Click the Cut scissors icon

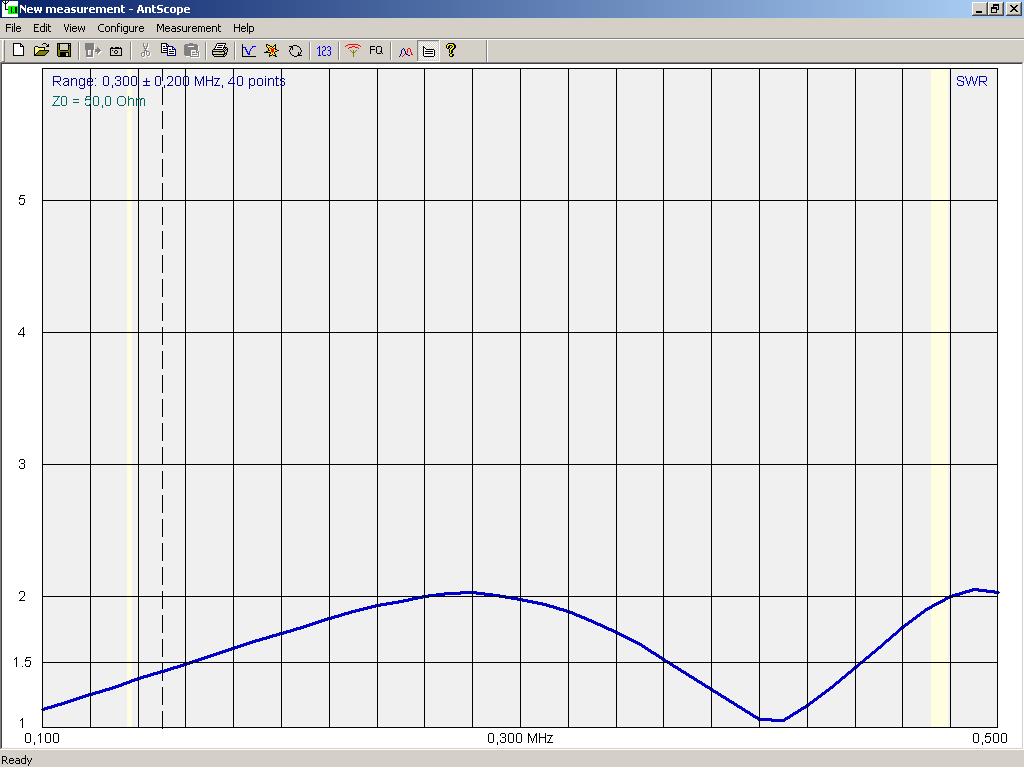145,50
